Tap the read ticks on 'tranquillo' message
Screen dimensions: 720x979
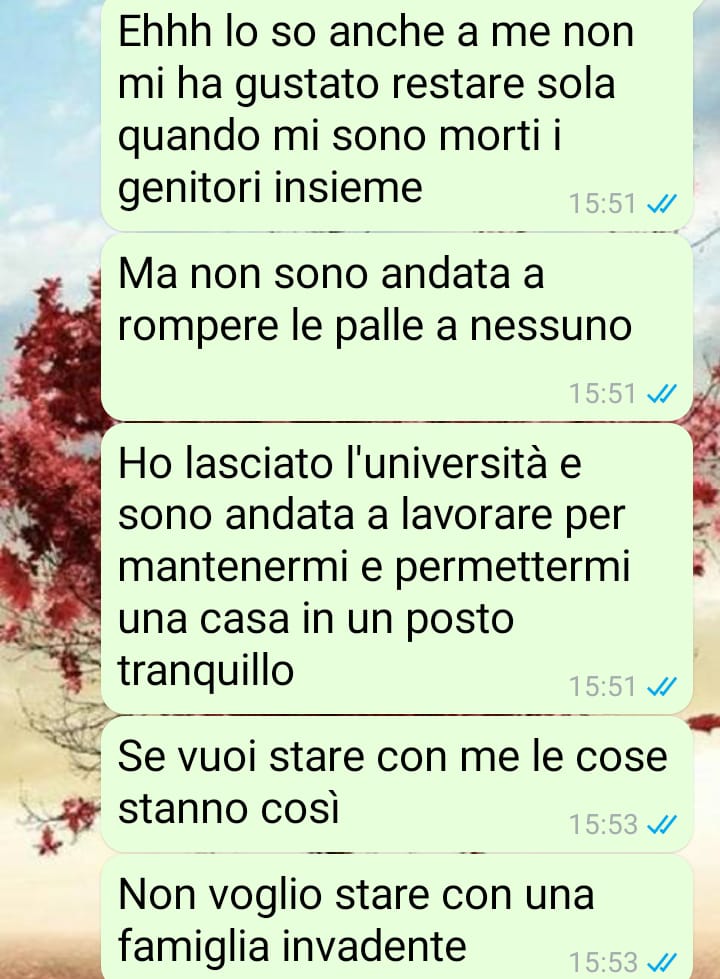661,687
